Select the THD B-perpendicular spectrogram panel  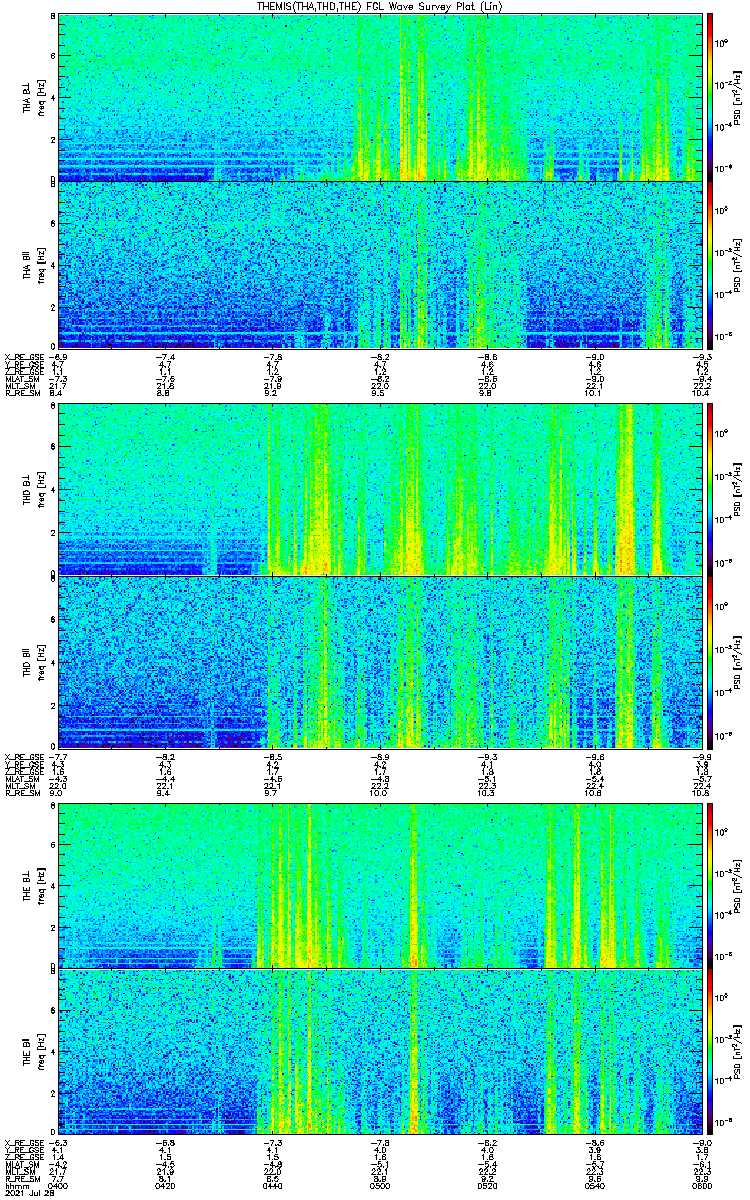[x=379, y=490]
